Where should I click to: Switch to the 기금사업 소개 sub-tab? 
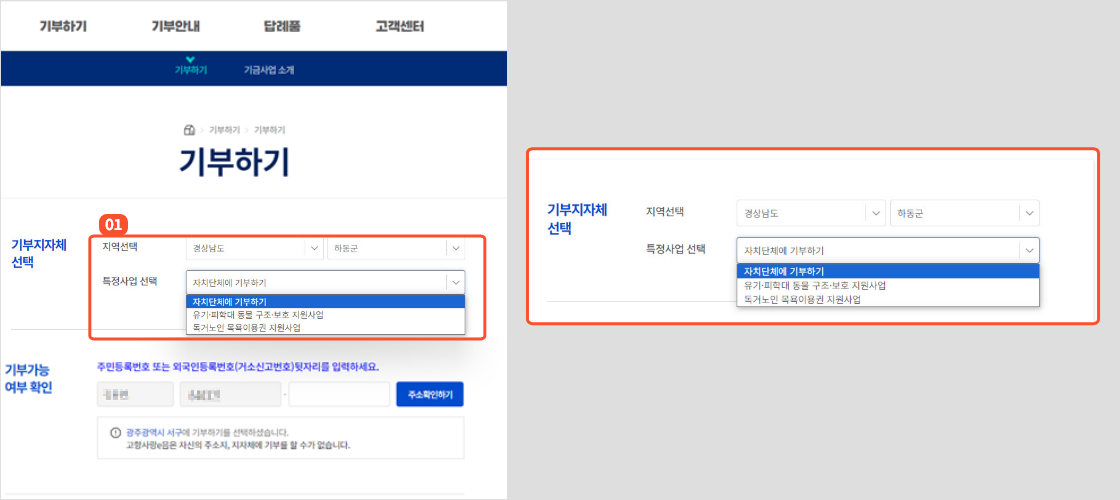coord(269,70)
